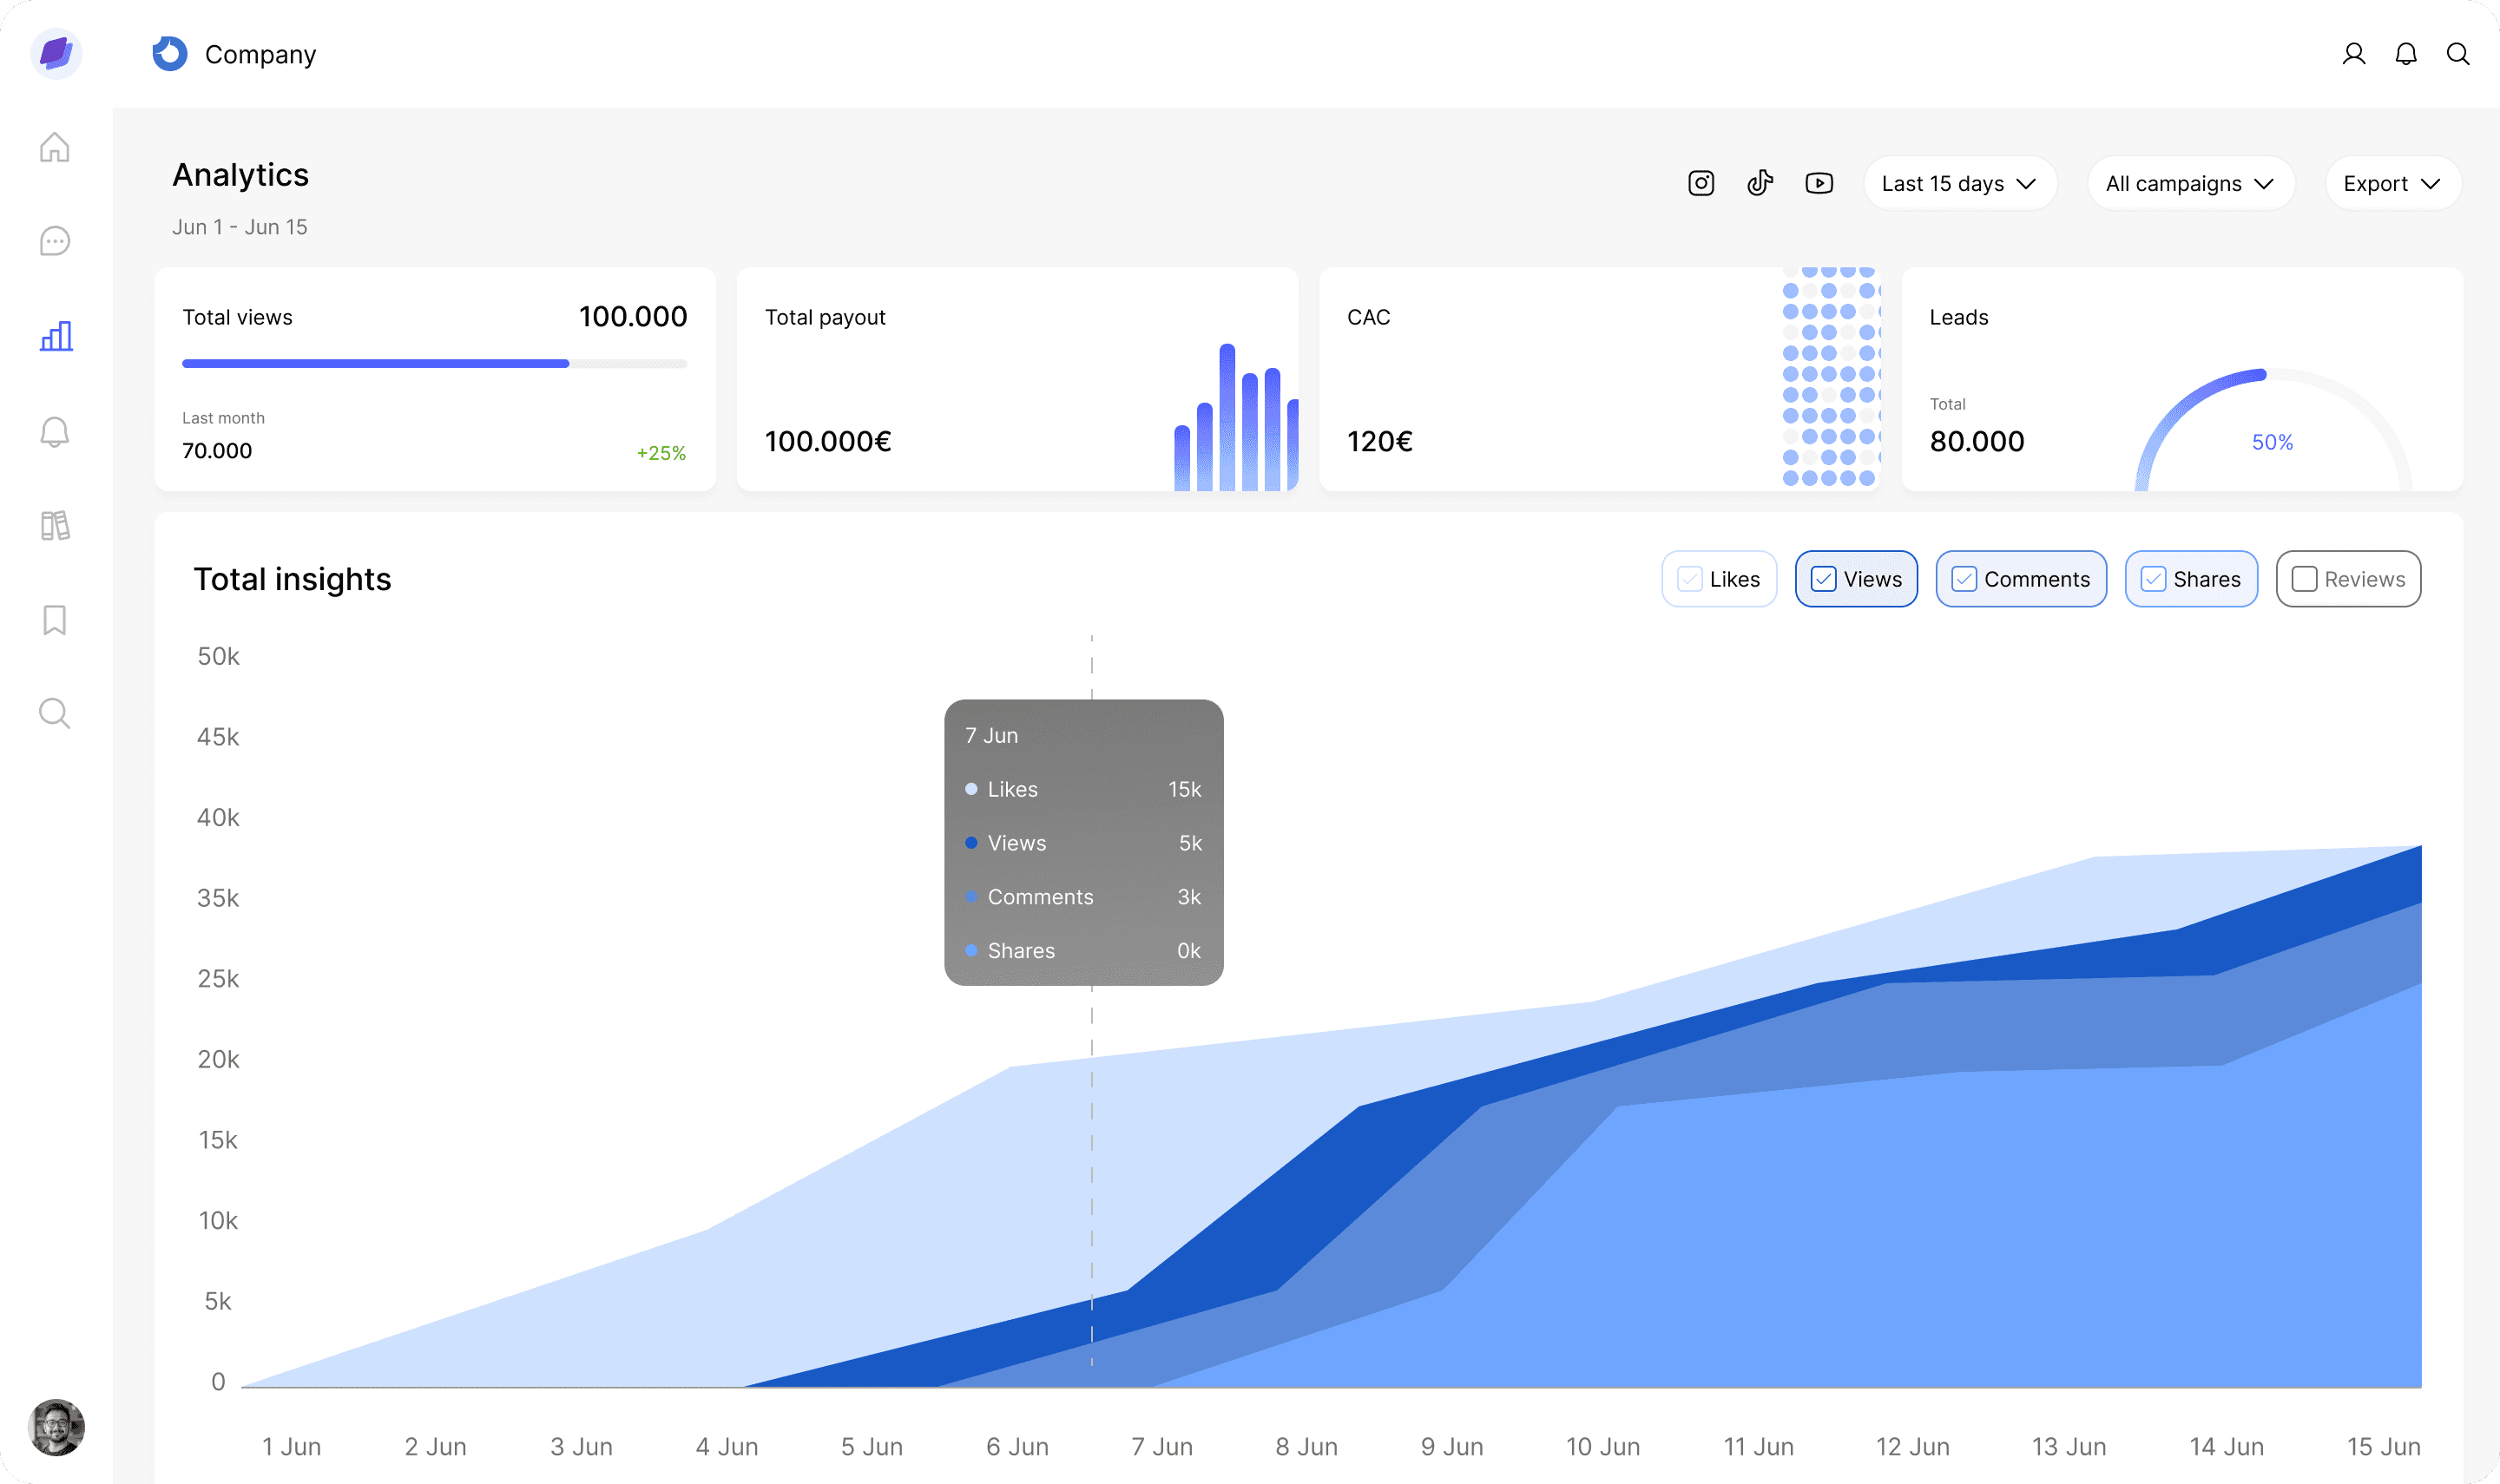
Task: Open the Home icon in sidebar
Action: click(55, 147)
